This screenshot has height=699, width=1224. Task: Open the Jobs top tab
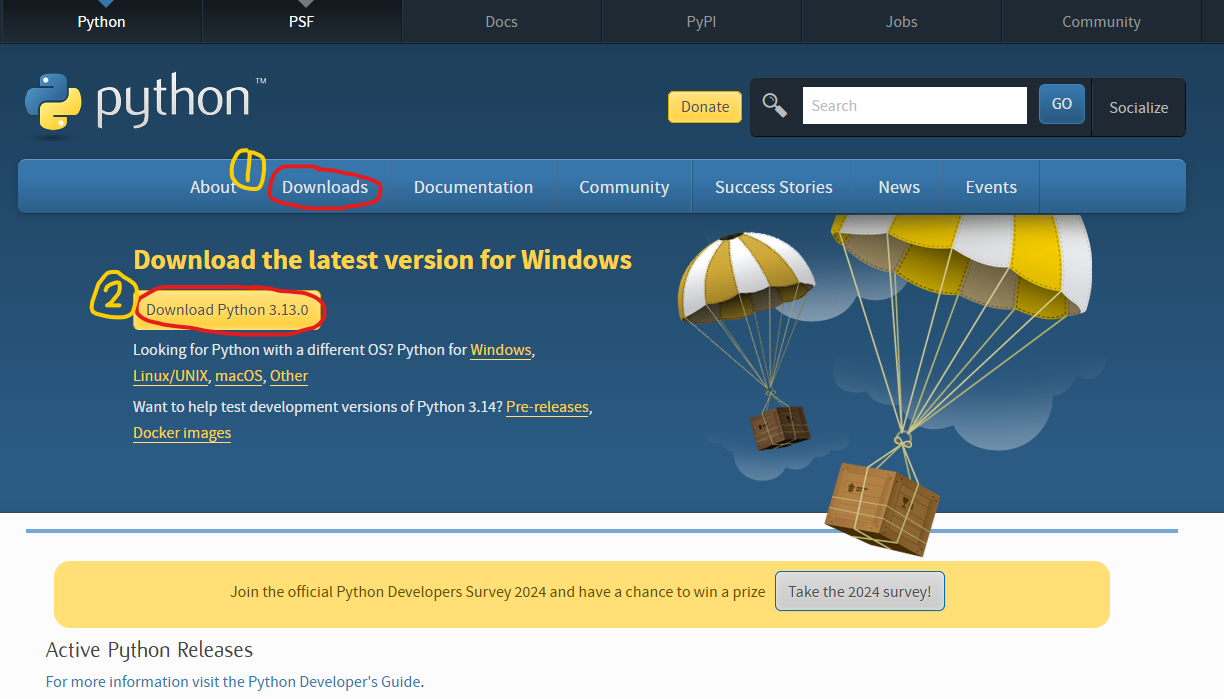tap(901, 21)
